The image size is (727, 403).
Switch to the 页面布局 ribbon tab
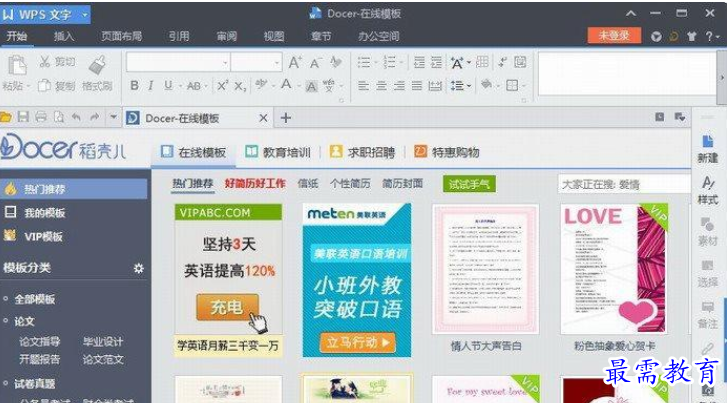(x=121, y=36)
